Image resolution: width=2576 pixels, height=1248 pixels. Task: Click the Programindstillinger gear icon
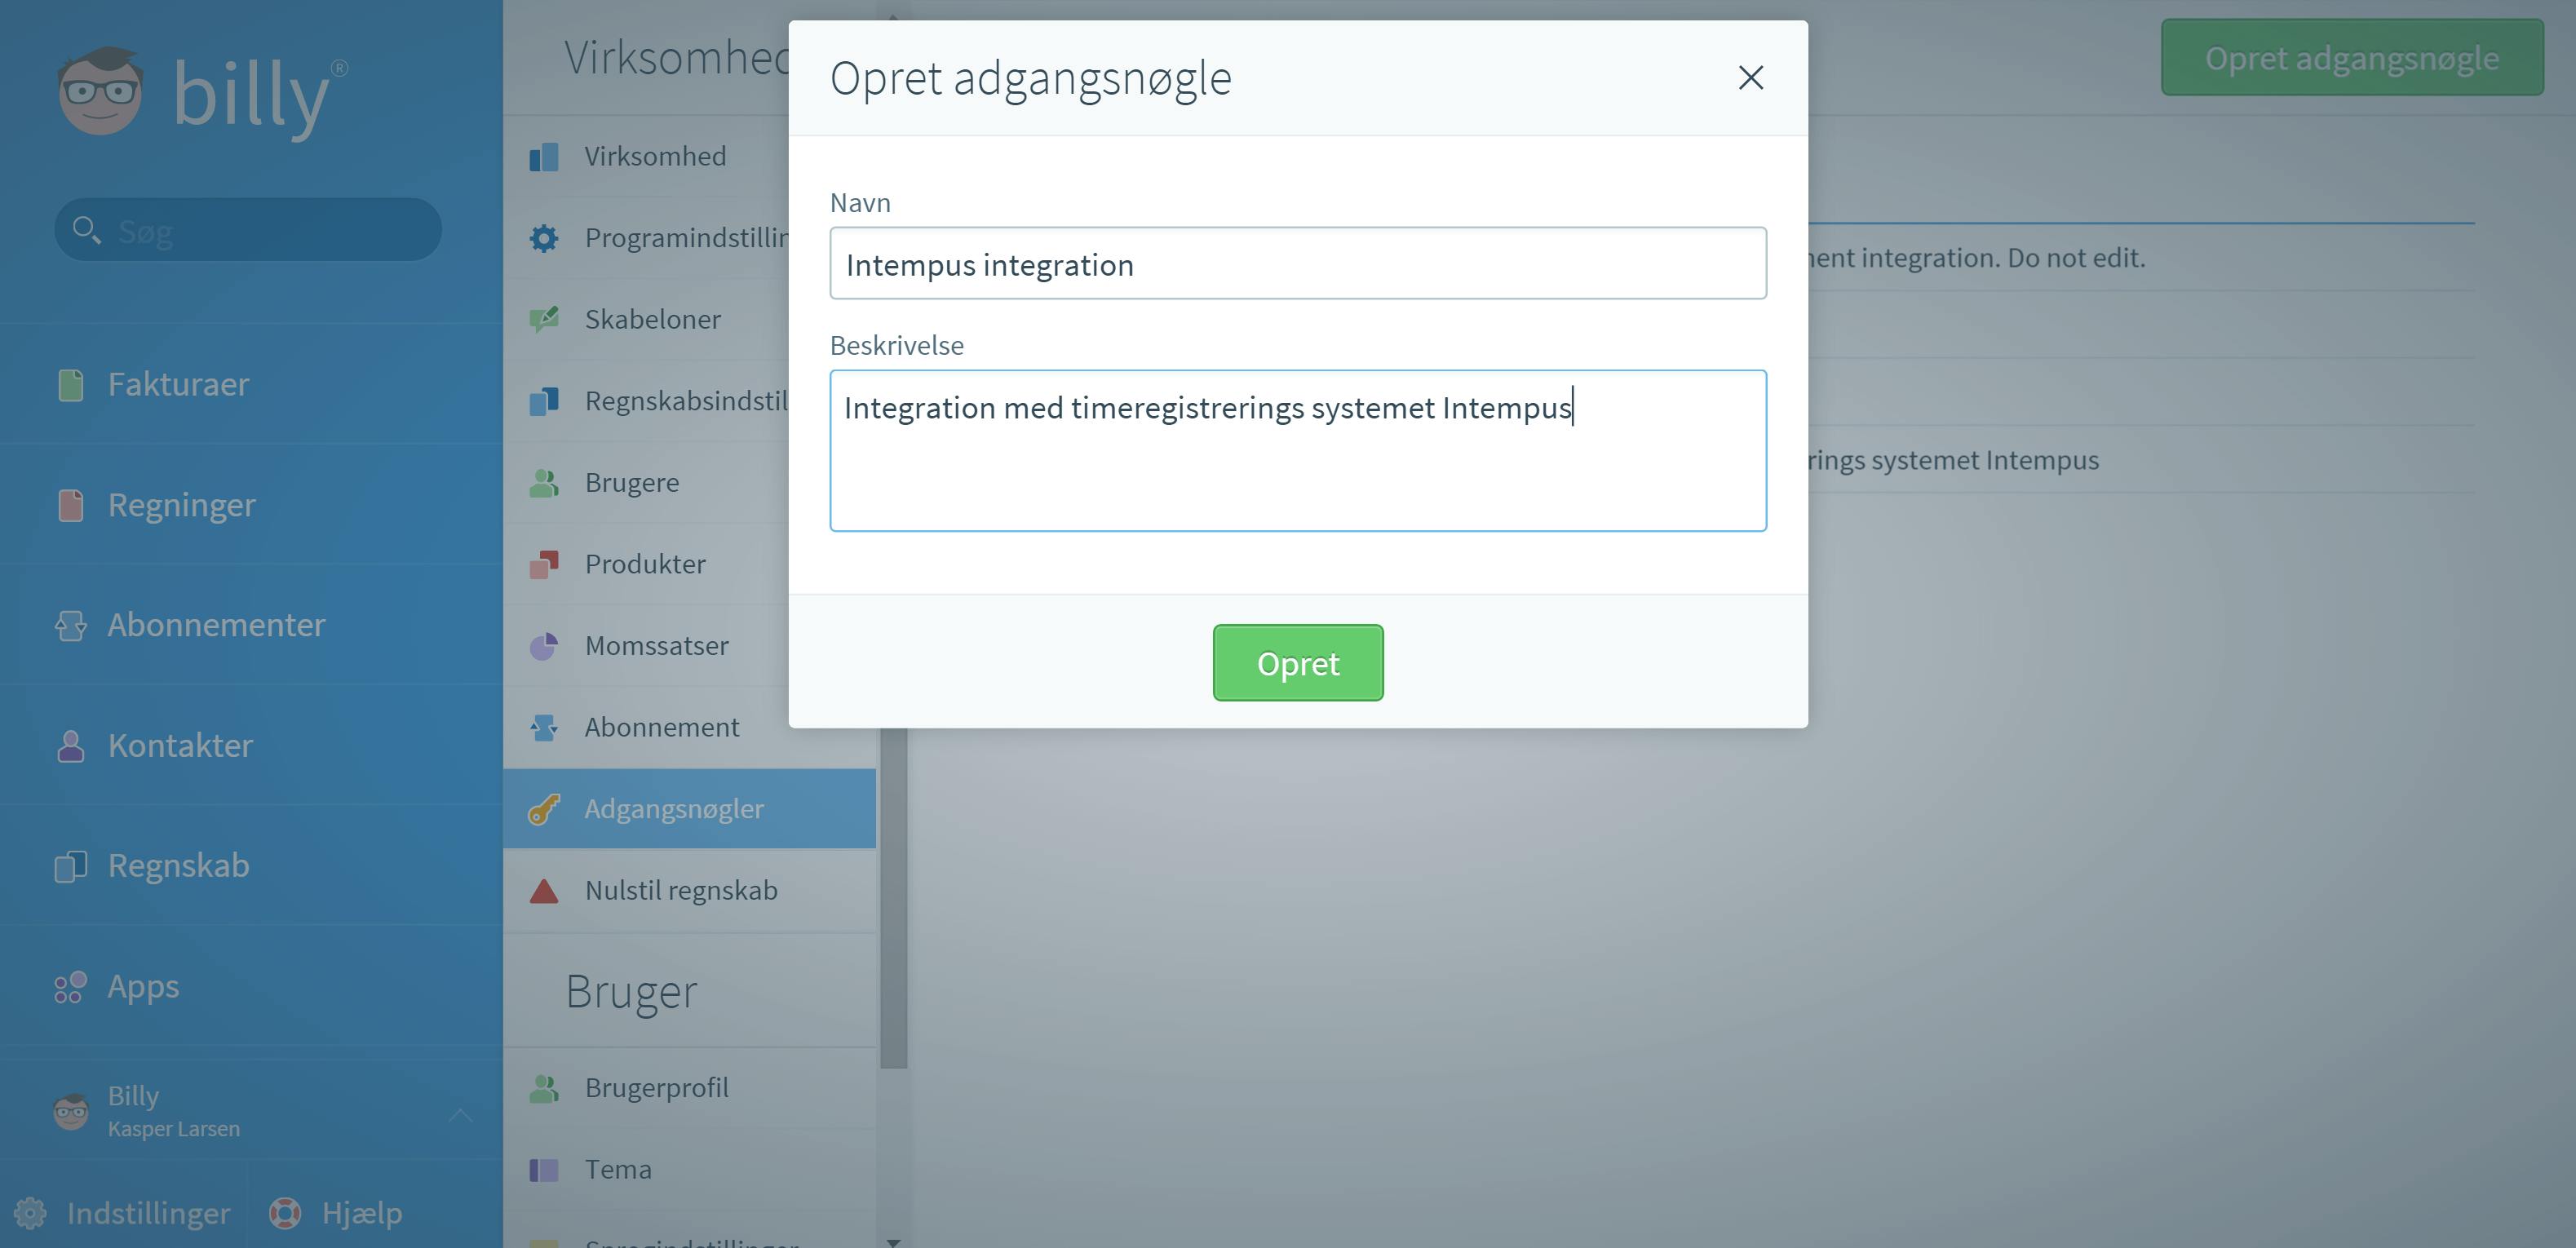point(544,238)
